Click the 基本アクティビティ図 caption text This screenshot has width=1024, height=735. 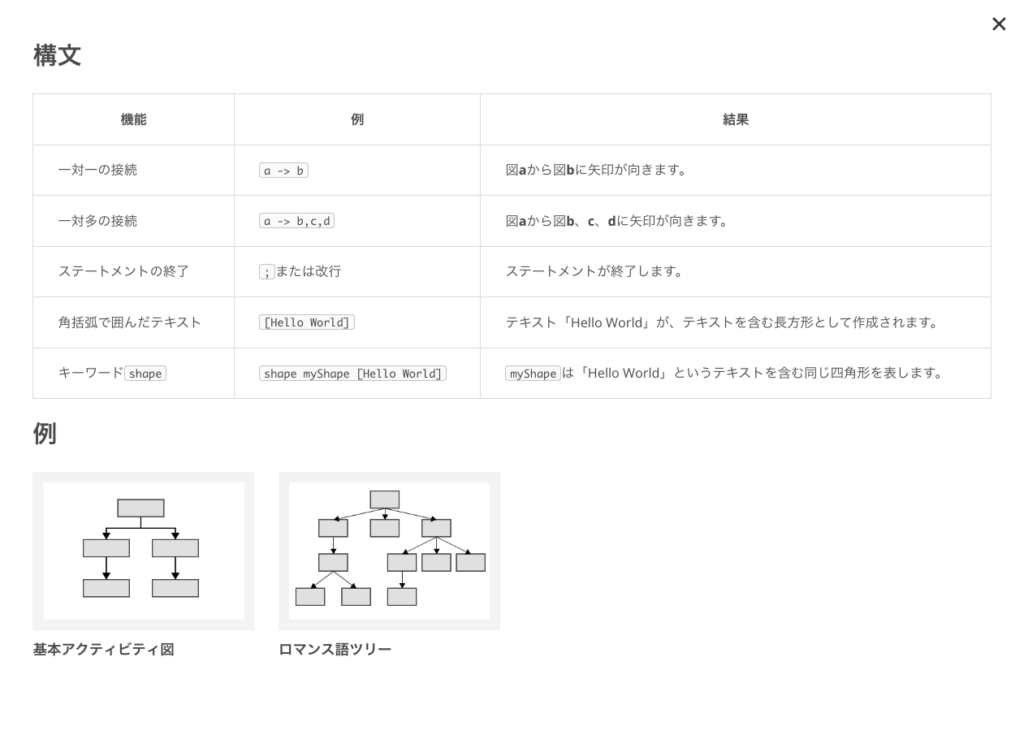tap(104, 650)
